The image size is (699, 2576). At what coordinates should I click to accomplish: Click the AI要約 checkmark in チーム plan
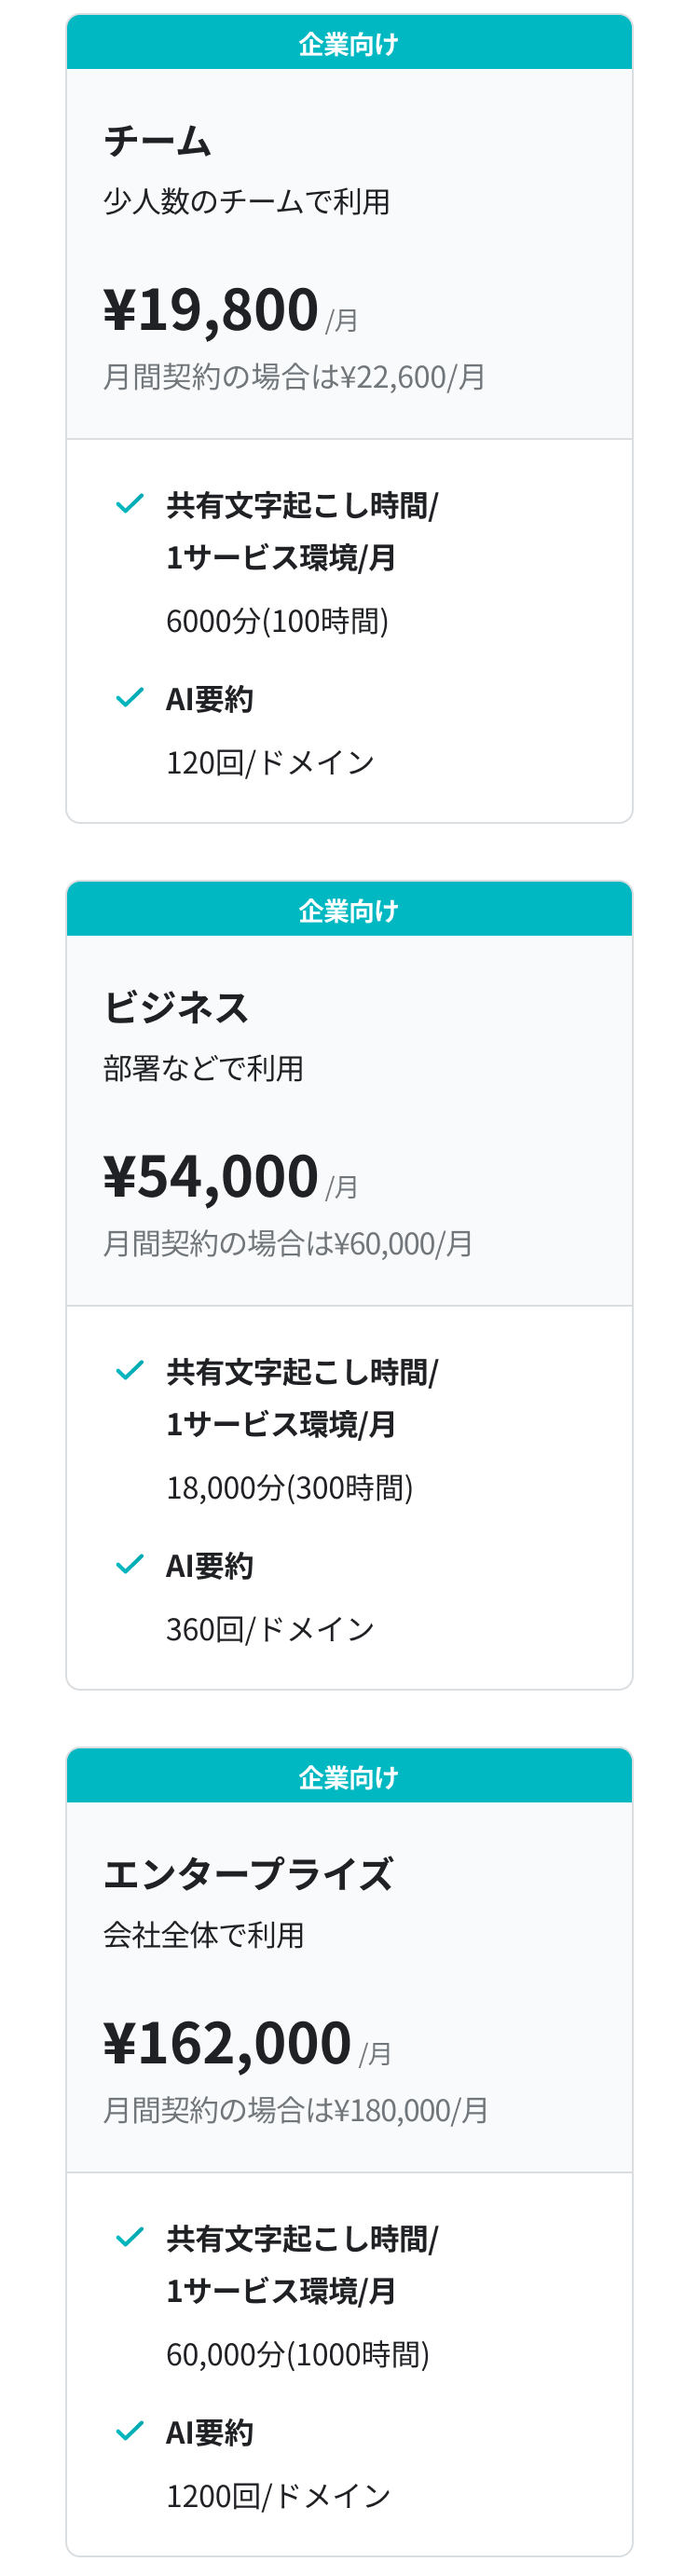130,698
